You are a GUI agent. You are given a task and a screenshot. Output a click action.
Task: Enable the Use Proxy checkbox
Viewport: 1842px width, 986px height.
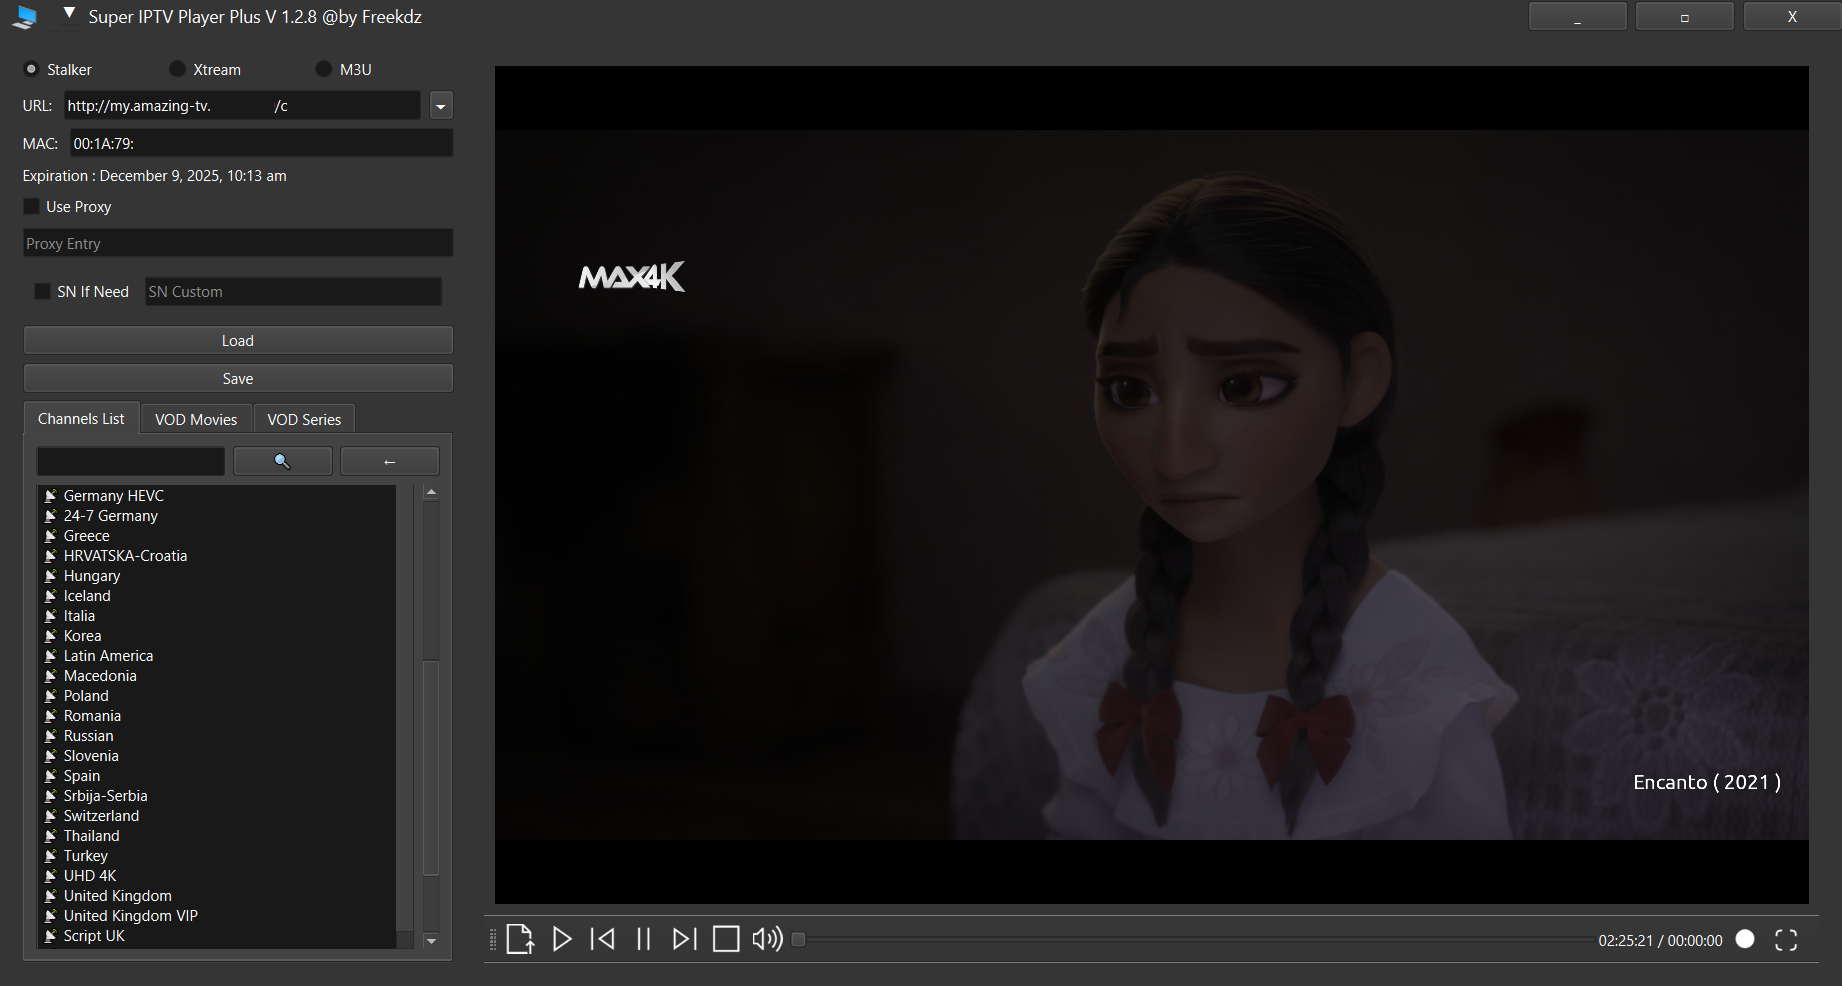32,206
